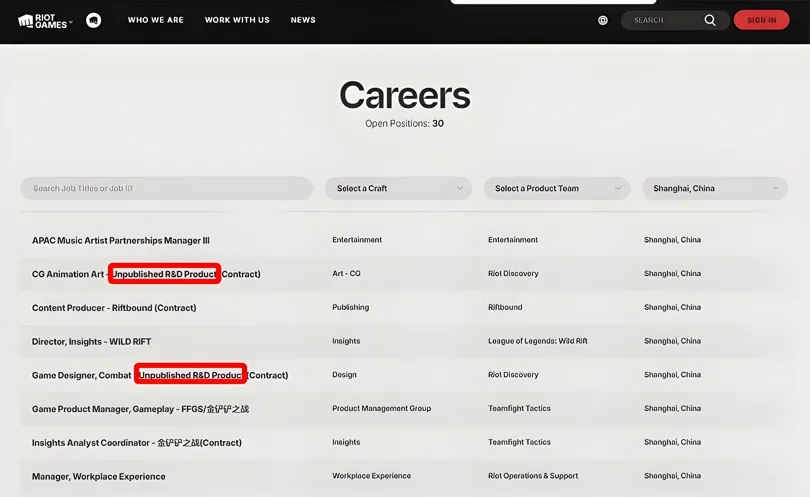Open the Shanghai, China location dropdown

pyautogui.click(x=714, y=188)
